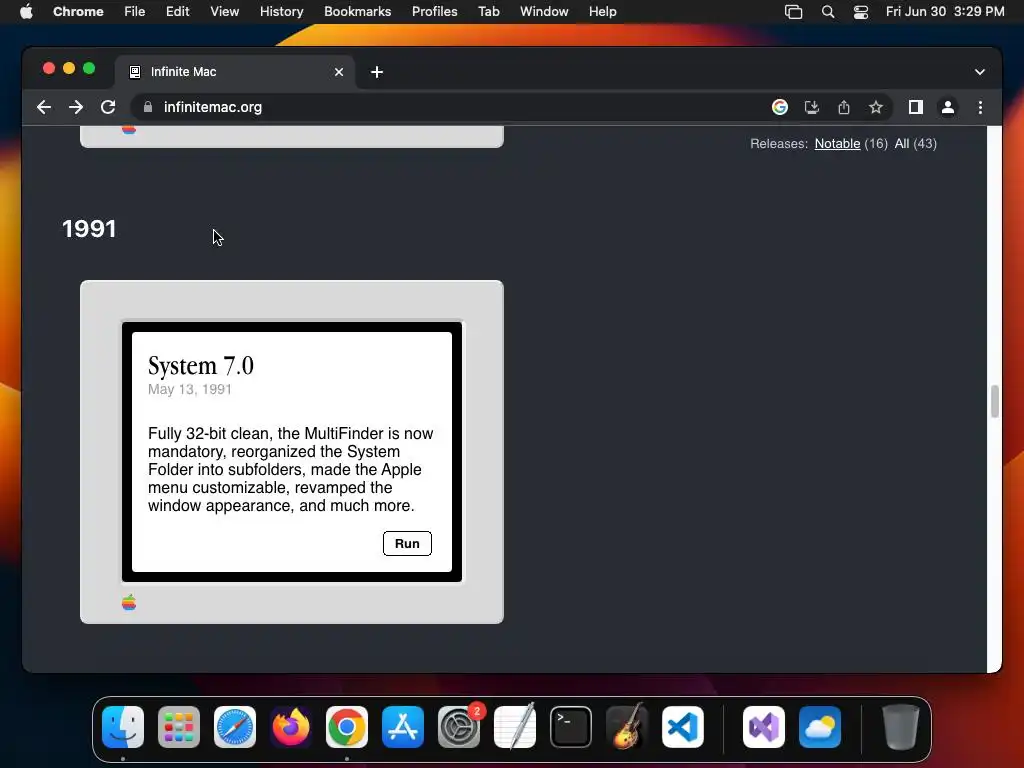Open Google icon in address bar

pos(780,107)
